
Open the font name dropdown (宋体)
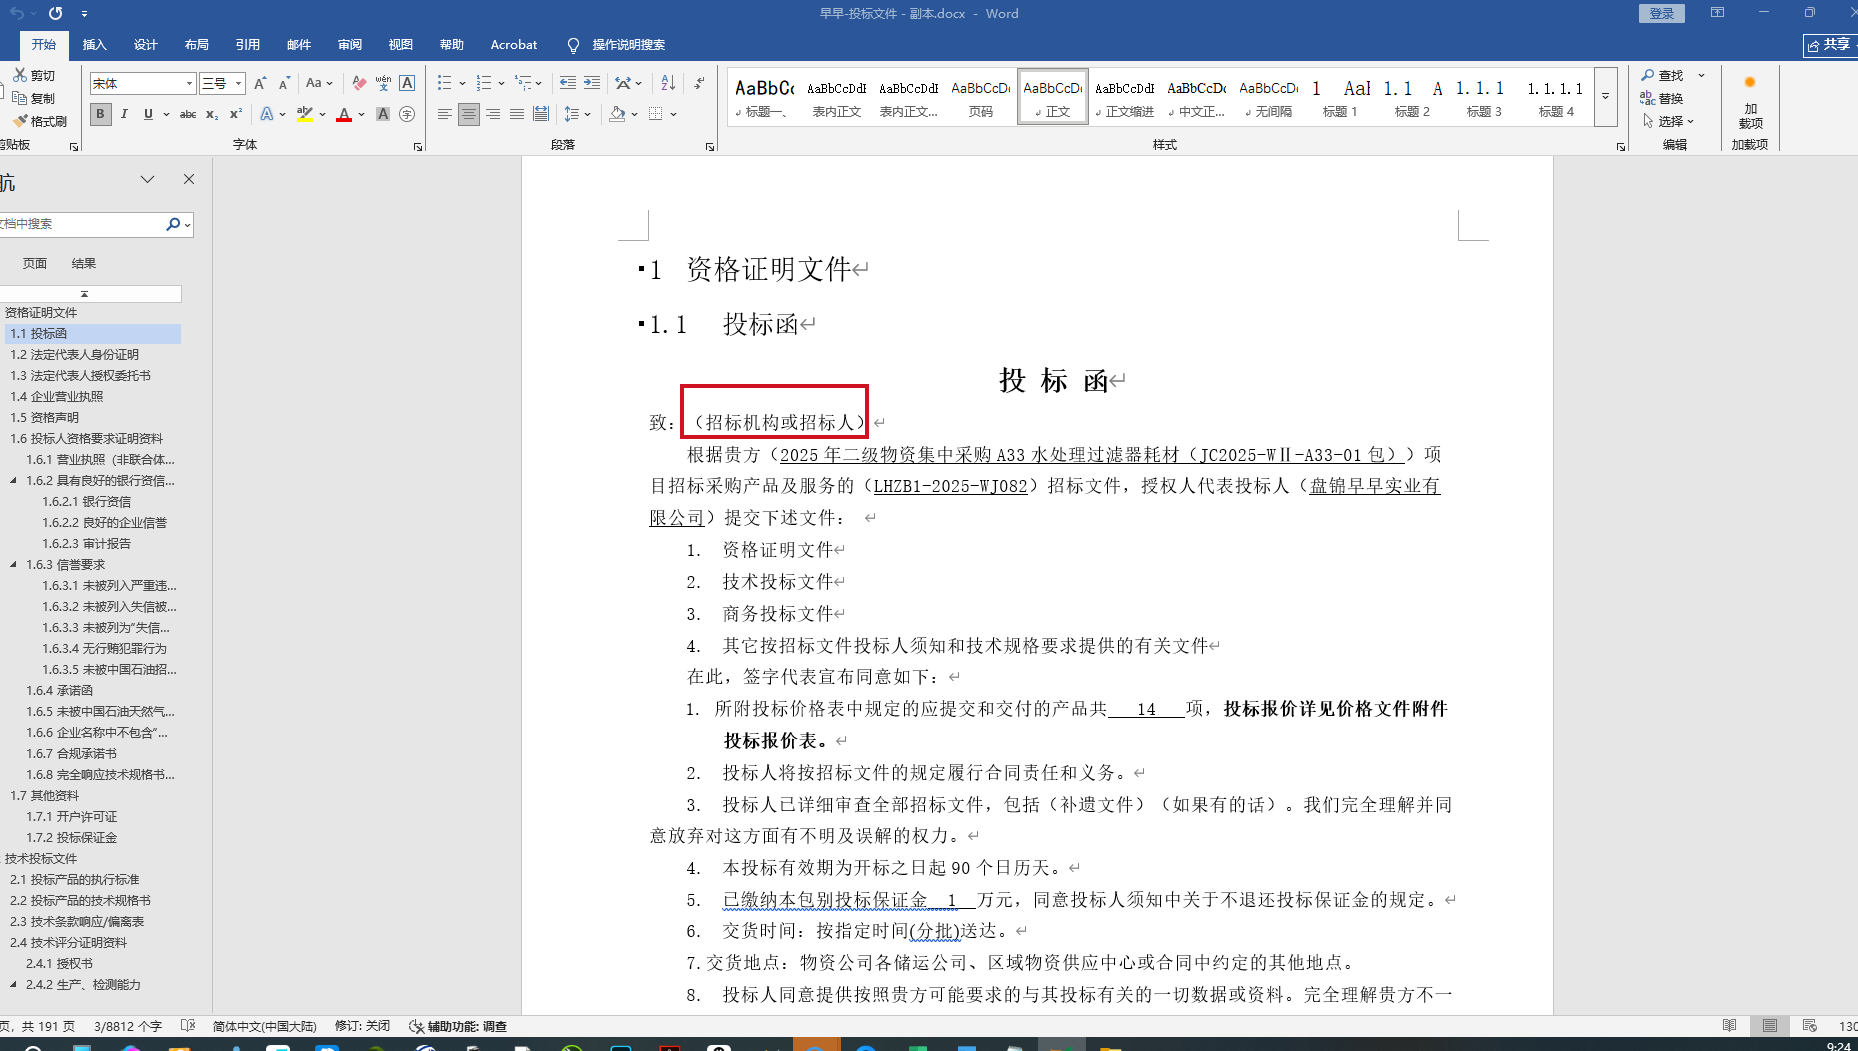[x=189, y=83]
